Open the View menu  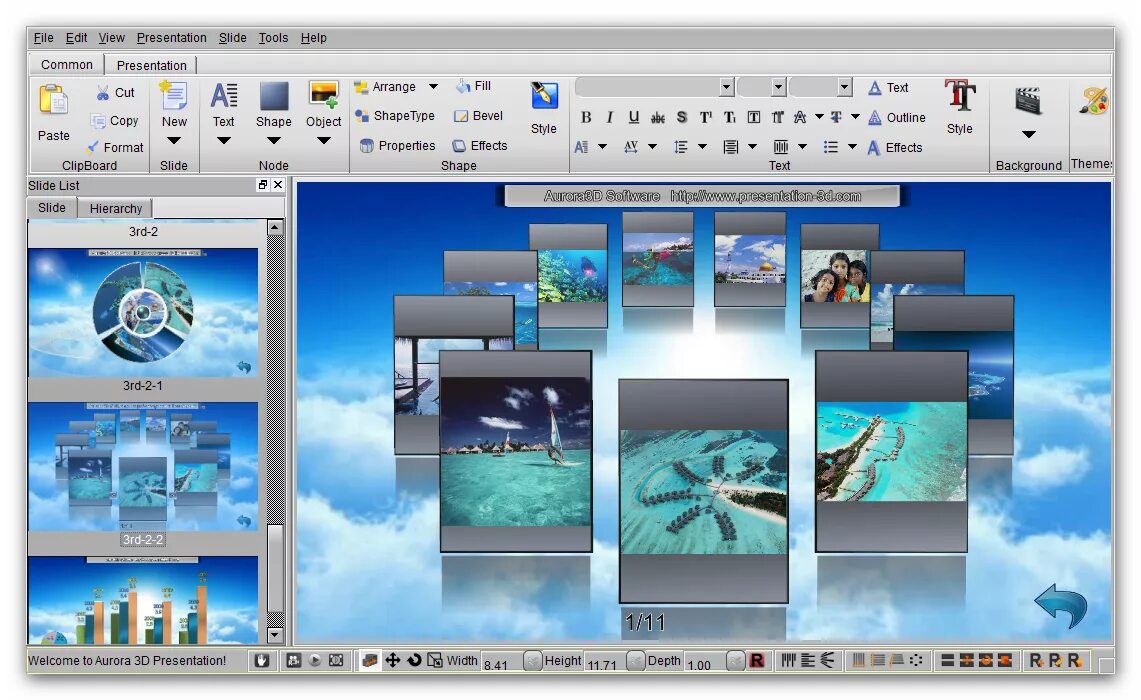[111, 38]
